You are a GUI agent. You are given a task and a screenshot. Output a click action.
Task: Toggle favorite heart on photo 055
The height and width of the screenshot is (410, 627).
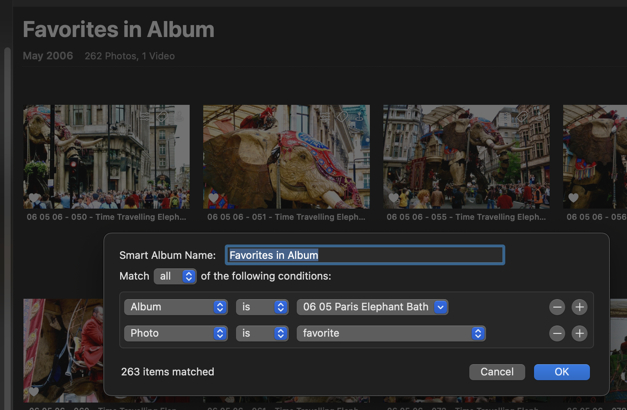pos(393,198)
